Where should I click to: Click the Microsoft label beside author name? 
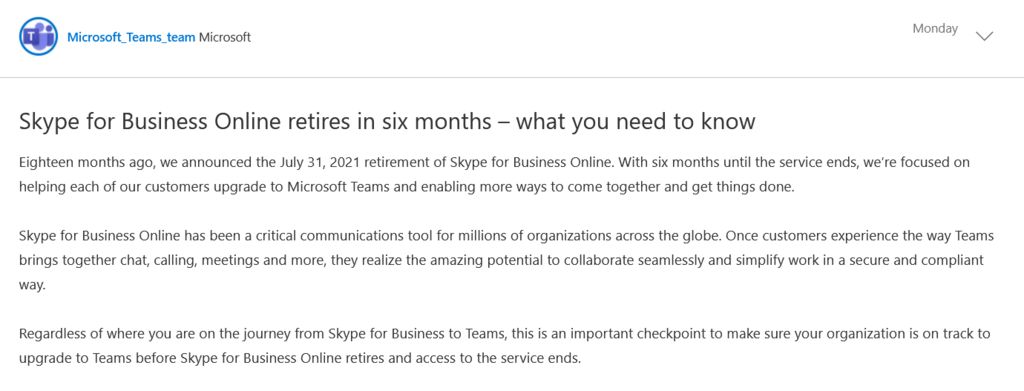tap(225, 37)
